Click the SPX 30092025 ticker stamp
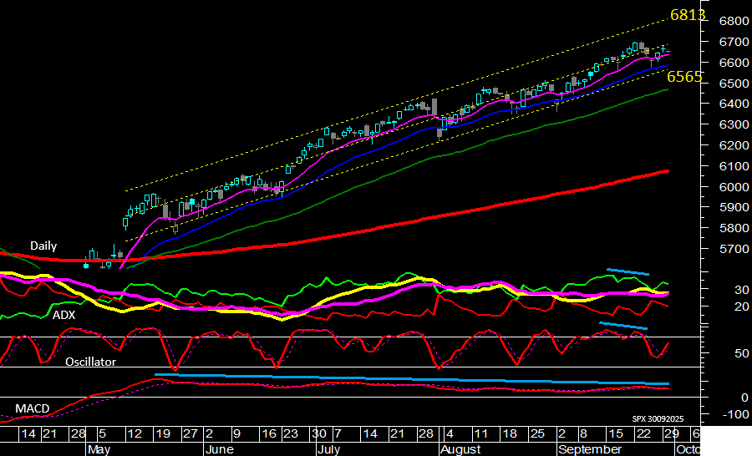 tap(660, 419)
